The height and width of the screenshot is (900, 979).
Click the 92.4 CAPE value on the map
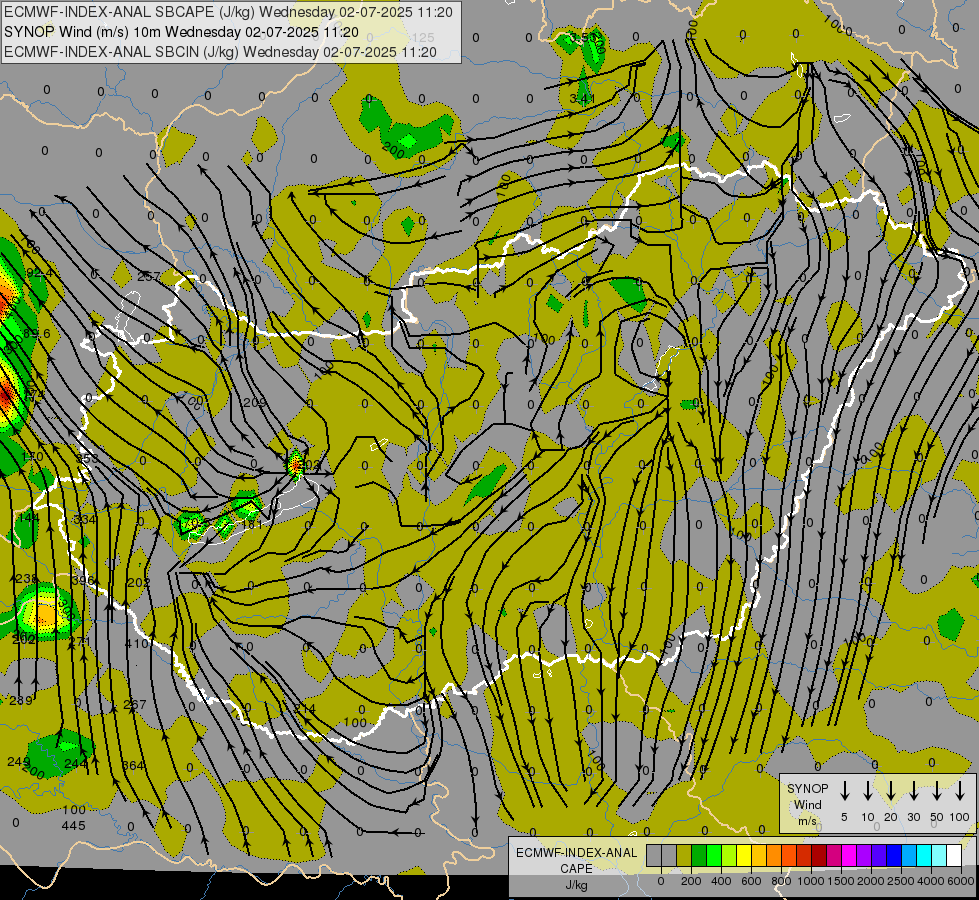coord(37,274)
